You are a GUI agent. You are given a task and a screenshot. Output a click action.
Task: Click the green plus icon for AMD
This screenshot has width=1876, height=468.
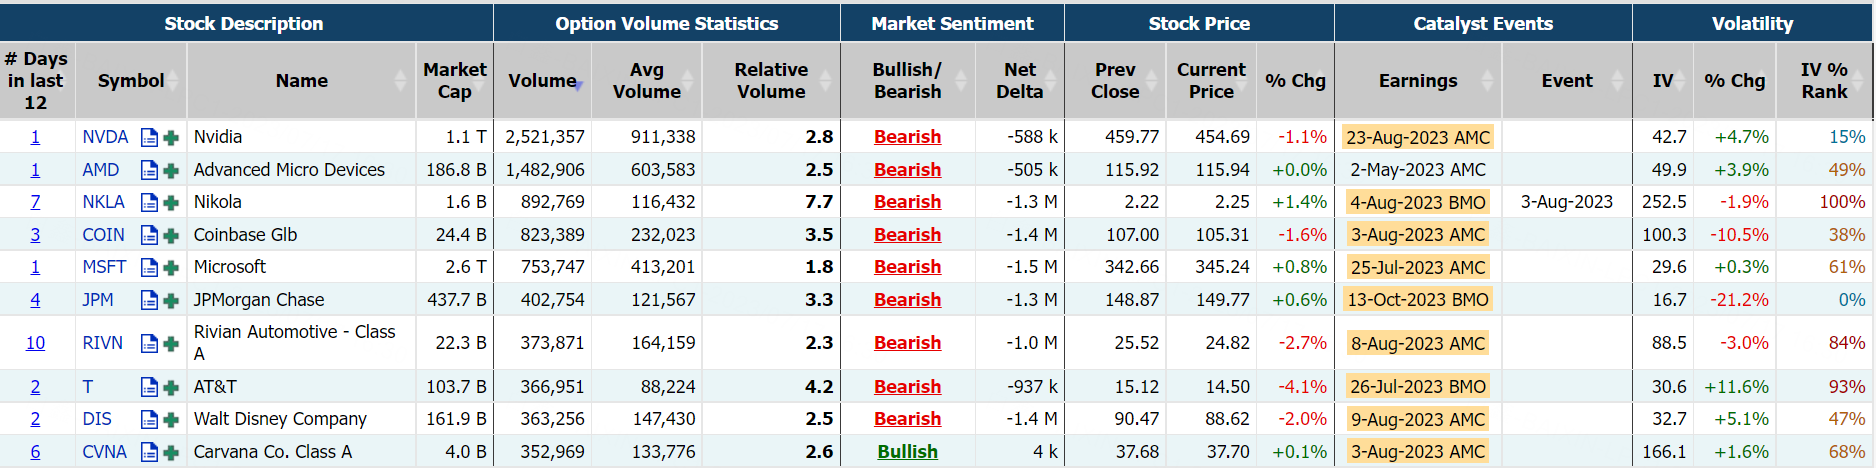(x=171, y=171)
